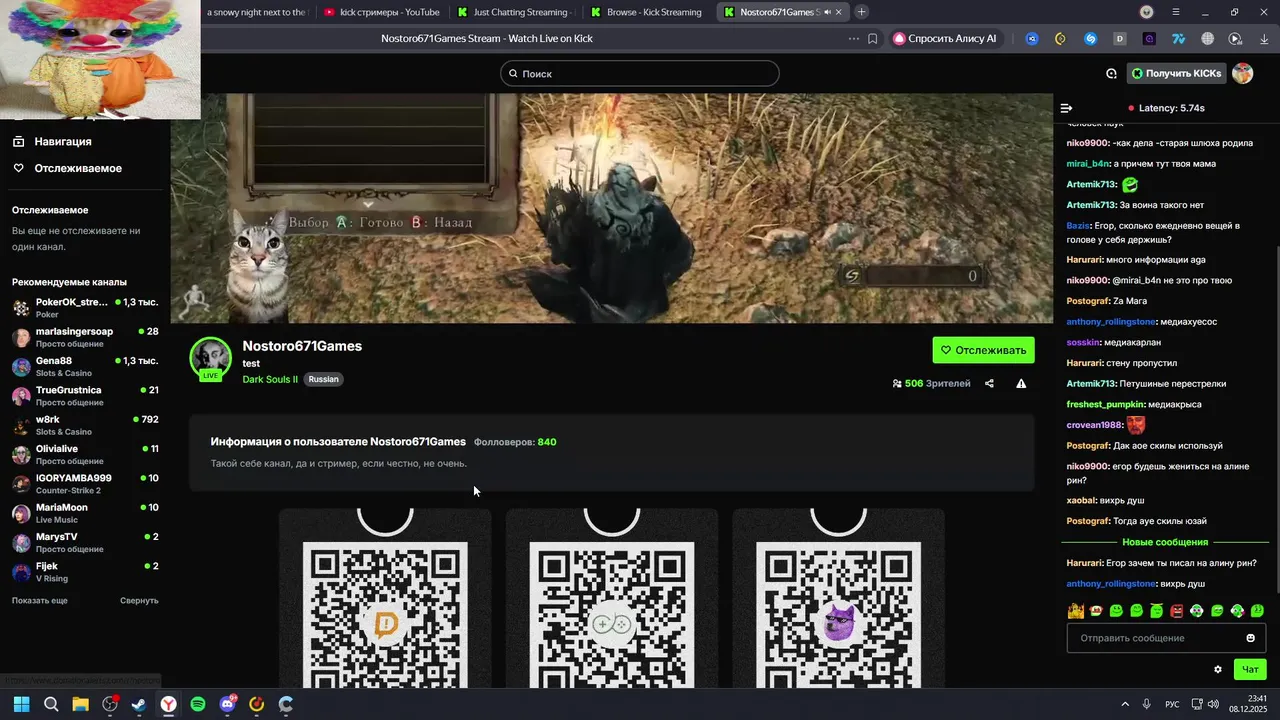Screen dimensions: 1280x720
Task: Open recommended channel w8rk
Action: tap(84, 425)
